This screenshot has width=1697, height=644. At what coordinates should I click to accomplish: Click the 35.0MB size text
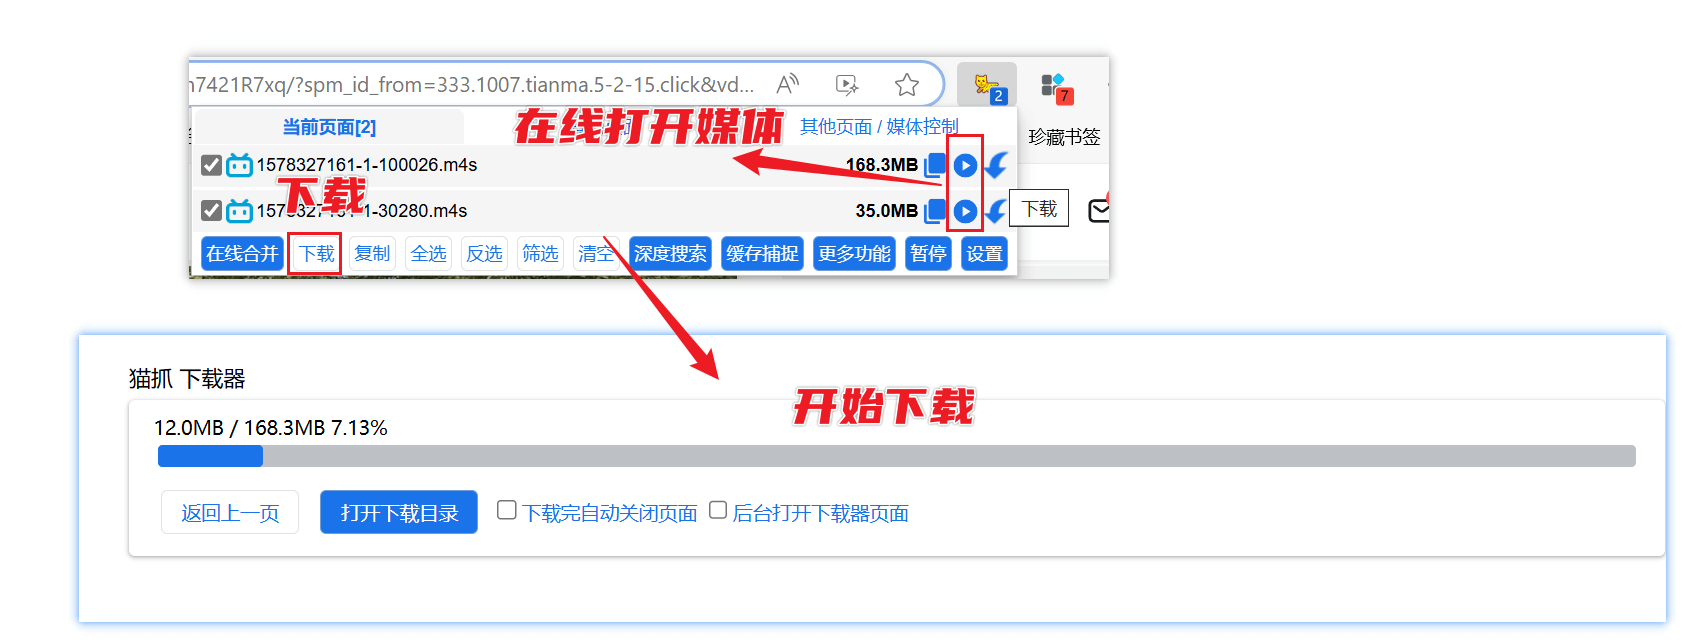pyautogui.click(x=886, y=211)
